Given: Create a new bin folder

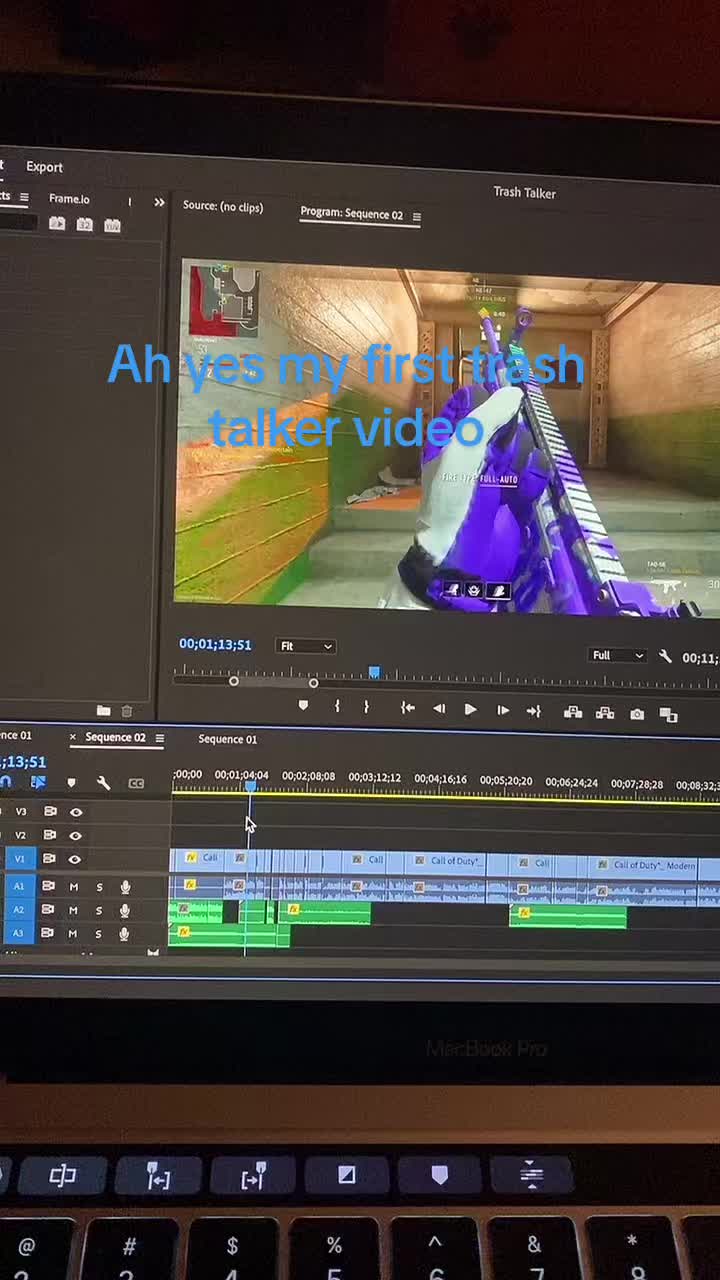Looking at the screenshot, I should 103,710.
